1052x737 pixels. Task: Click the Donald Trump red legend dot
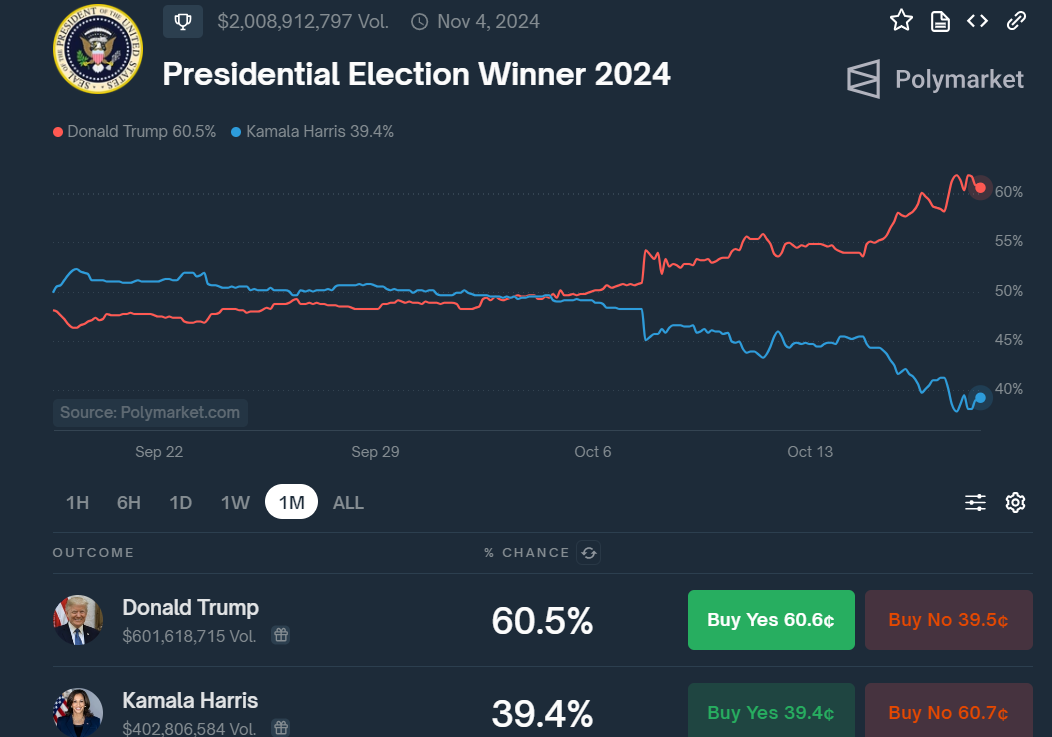(x=58, y=131)
